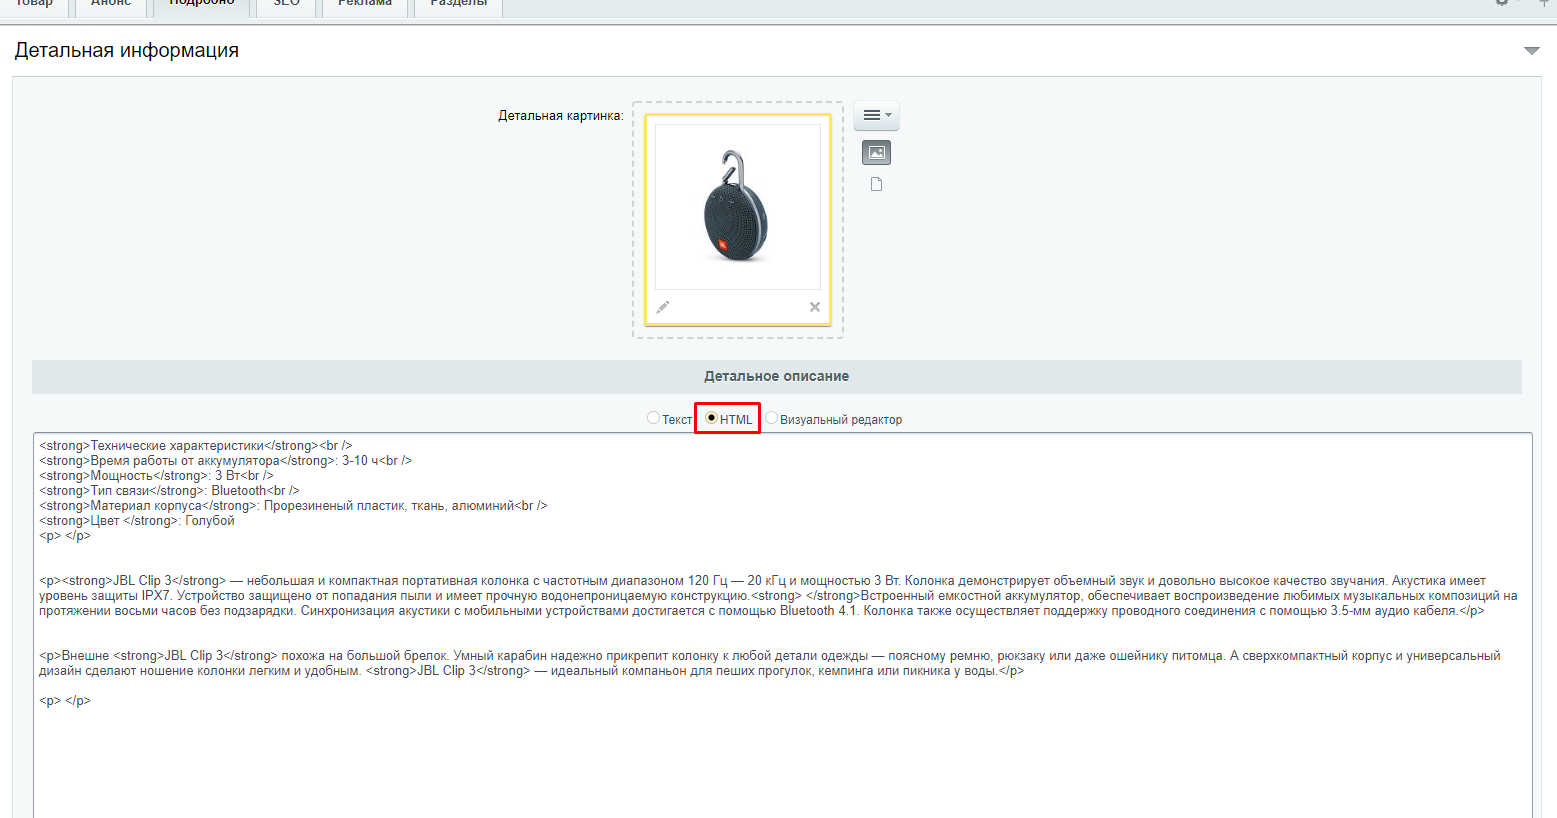
Task: Collapse the Детальная информация section
Action: [1531, 51]
